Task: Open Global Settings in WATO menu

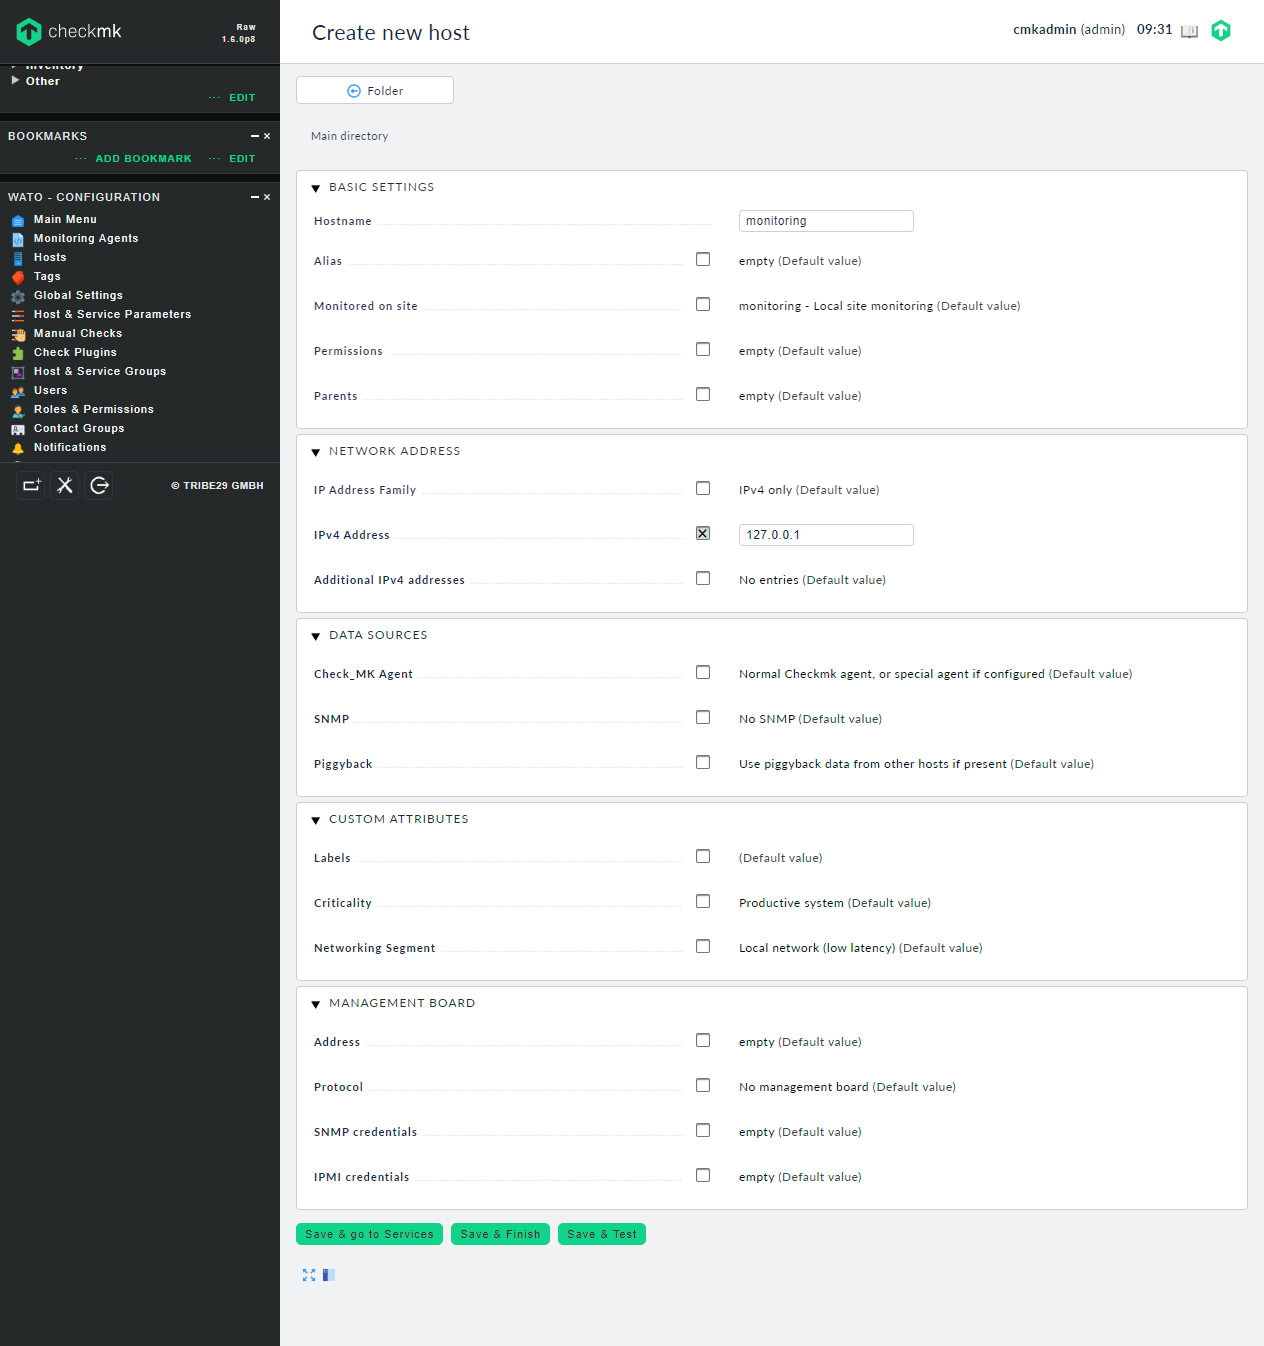Action: point(78,295)
